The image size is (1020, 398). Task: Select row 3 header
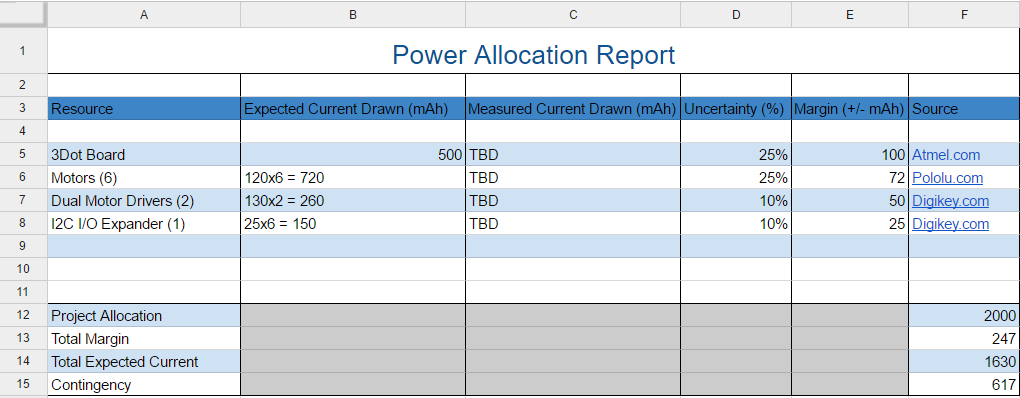pyautogui.click(x=23, y=109)
